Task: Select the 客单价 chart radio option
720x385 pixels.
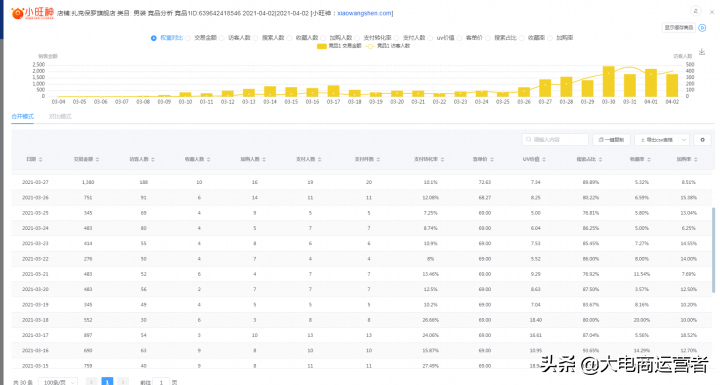Action: click(459, 38)
